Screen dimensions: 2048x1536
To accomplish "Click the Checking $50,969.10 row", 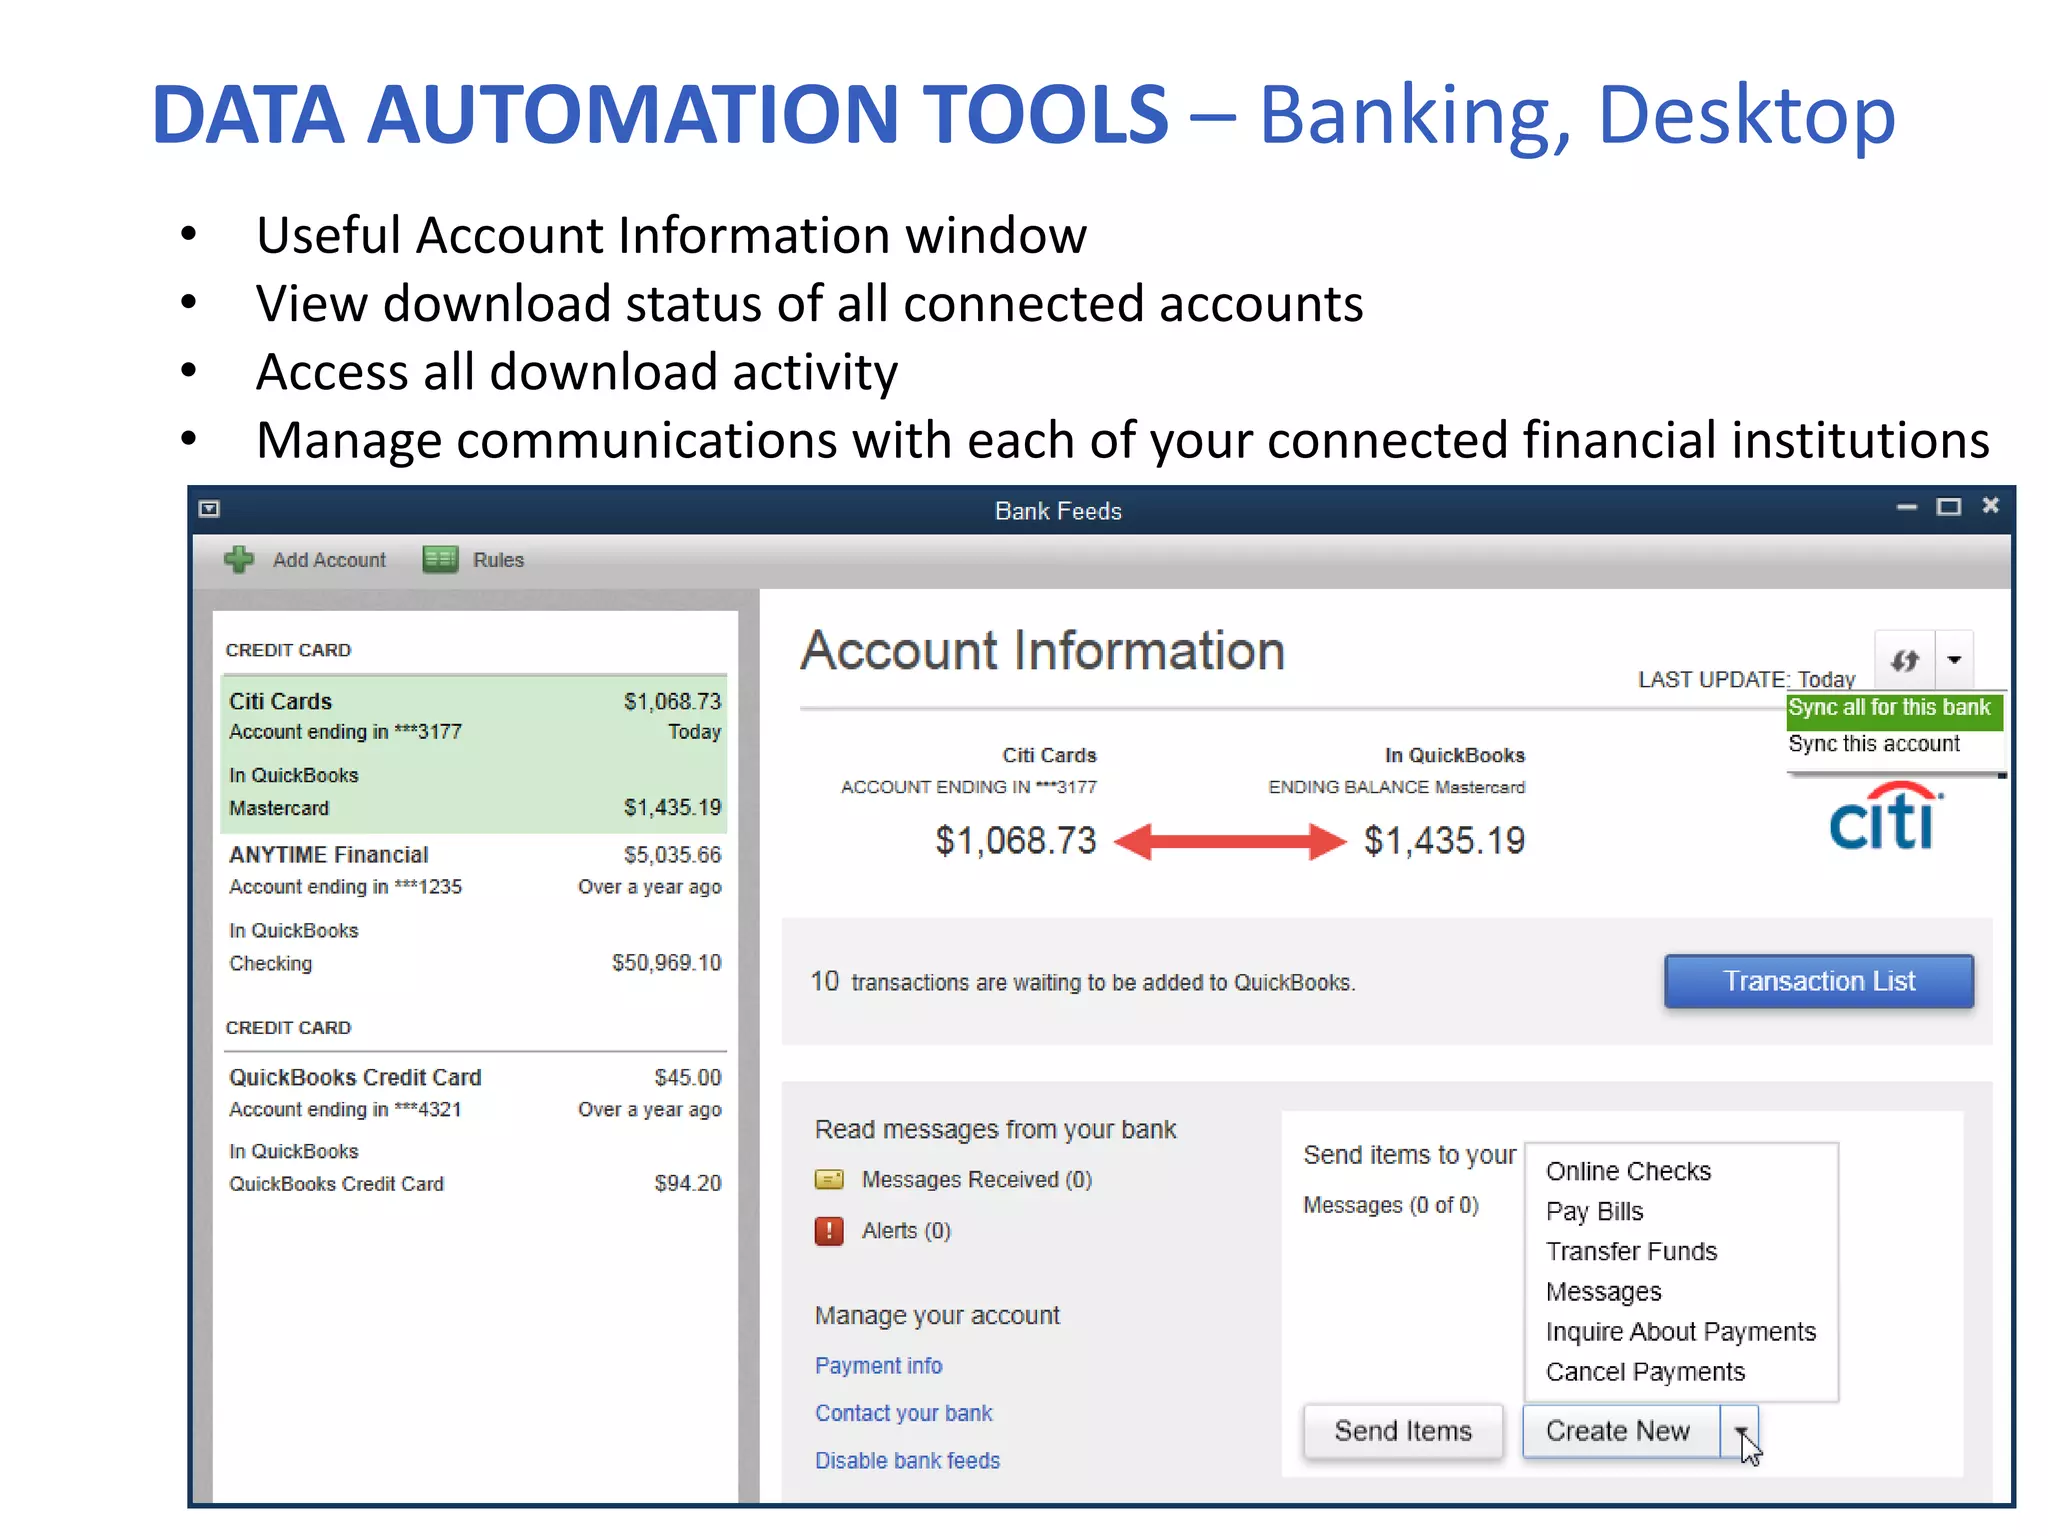I will [x=474, y=963].
